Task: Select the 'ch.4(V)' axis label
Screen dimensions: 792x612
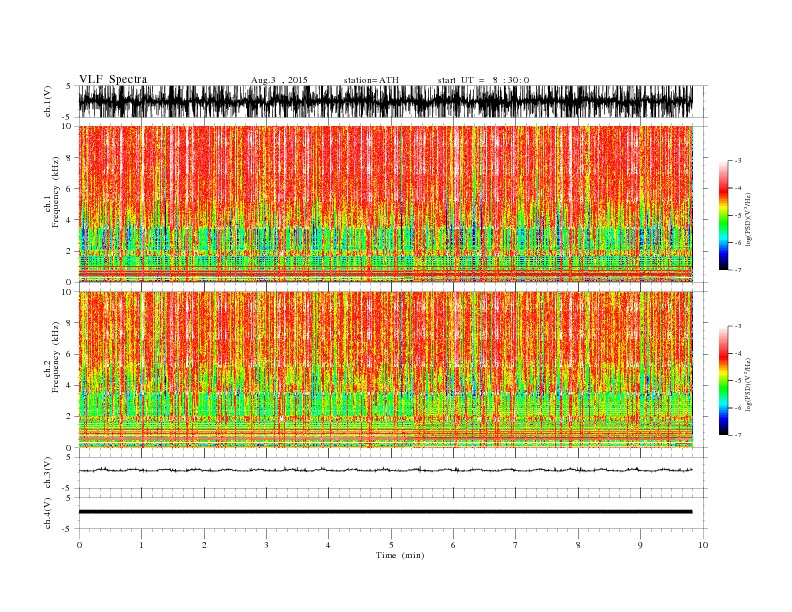Action: click(x=48, y=513)
